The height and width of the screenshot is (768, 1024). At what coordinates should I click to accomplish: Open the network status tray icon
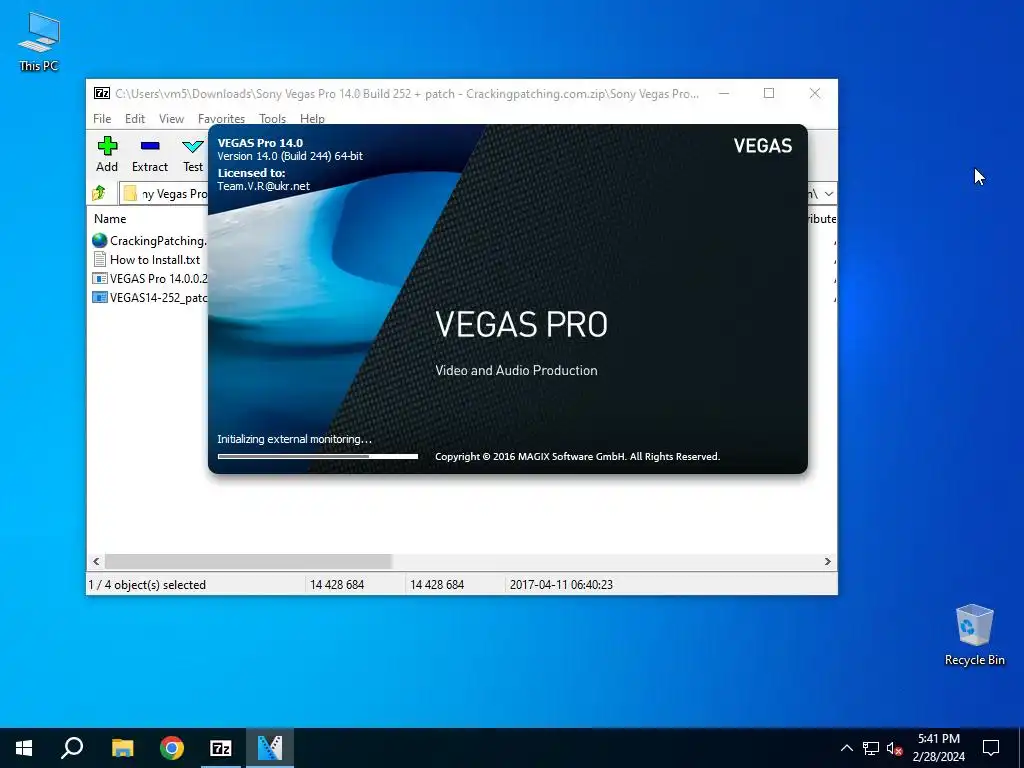[x=871, y=748]
